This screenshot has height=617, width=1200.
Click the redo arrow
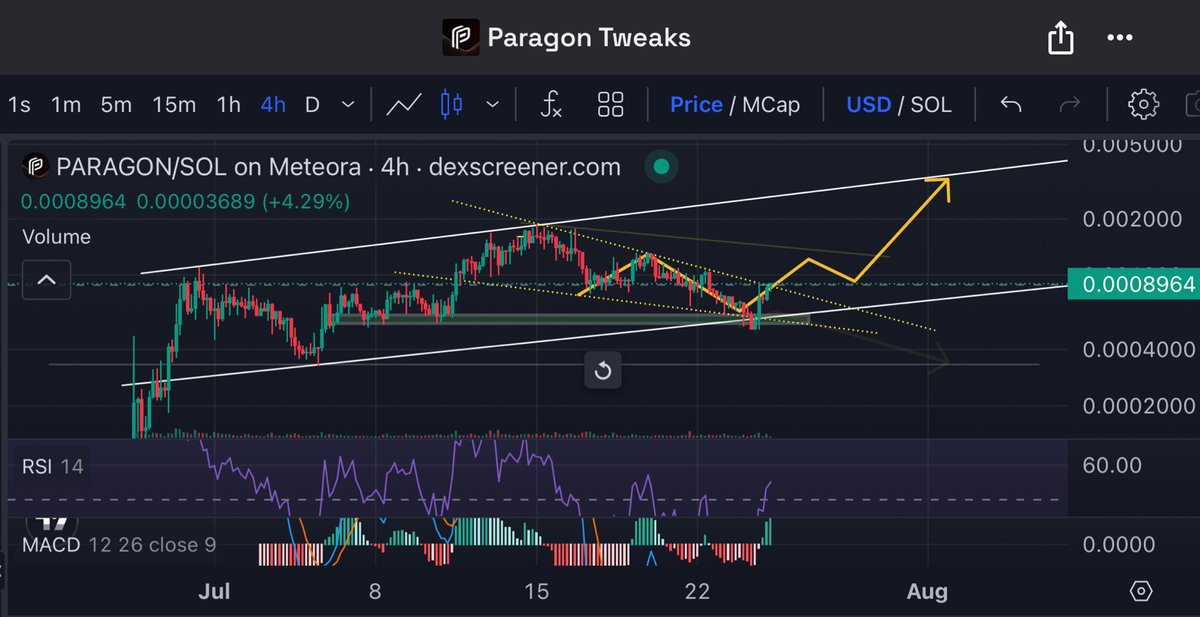[1070, 104]
